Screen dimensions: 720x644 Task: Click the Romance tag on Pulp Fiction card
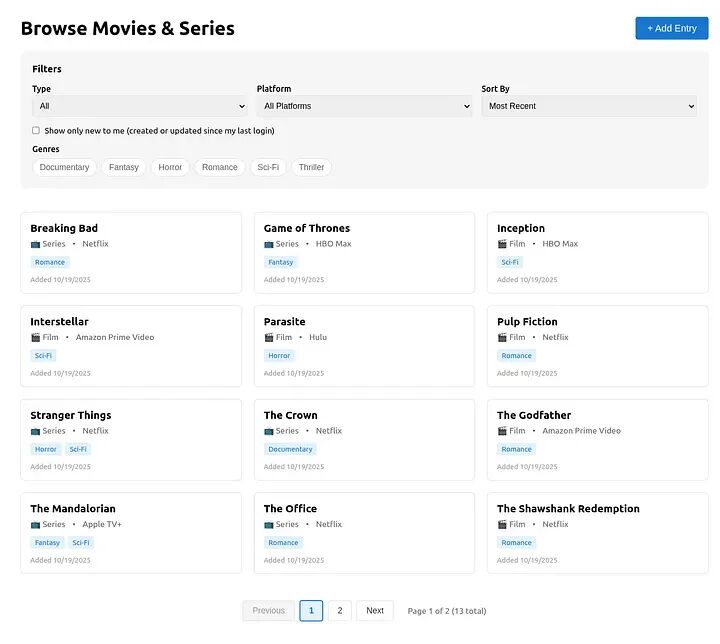[x=517, y=356]
